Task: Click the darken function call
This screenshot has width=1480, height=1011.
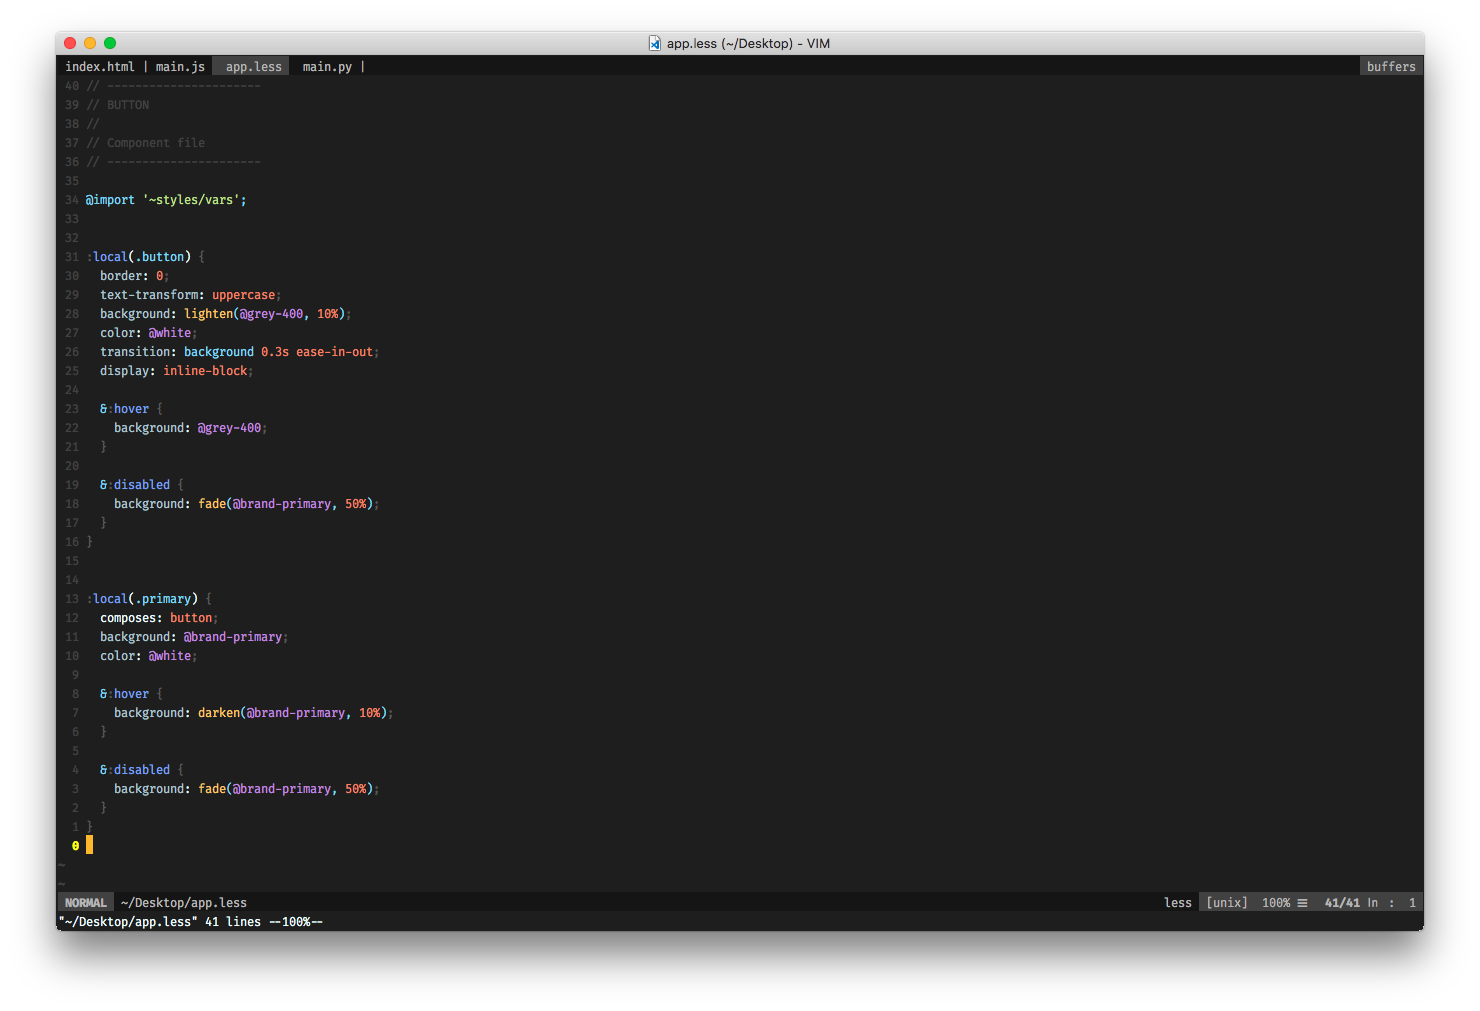Action: [293, 713]
